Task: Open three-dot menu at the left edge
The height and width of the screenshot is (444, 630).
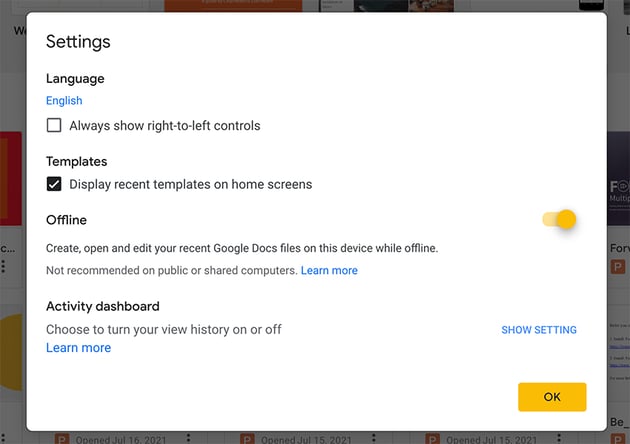Action: click(x=4, y=267)
